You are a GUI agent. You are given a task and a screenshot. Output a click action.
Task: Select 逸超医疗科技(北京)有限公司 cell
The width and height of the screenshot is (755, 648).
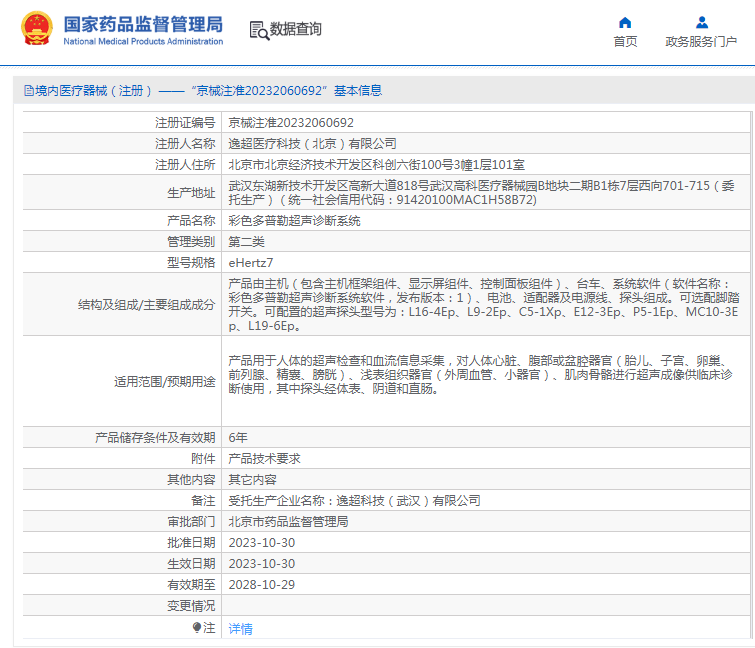point(312,143)
